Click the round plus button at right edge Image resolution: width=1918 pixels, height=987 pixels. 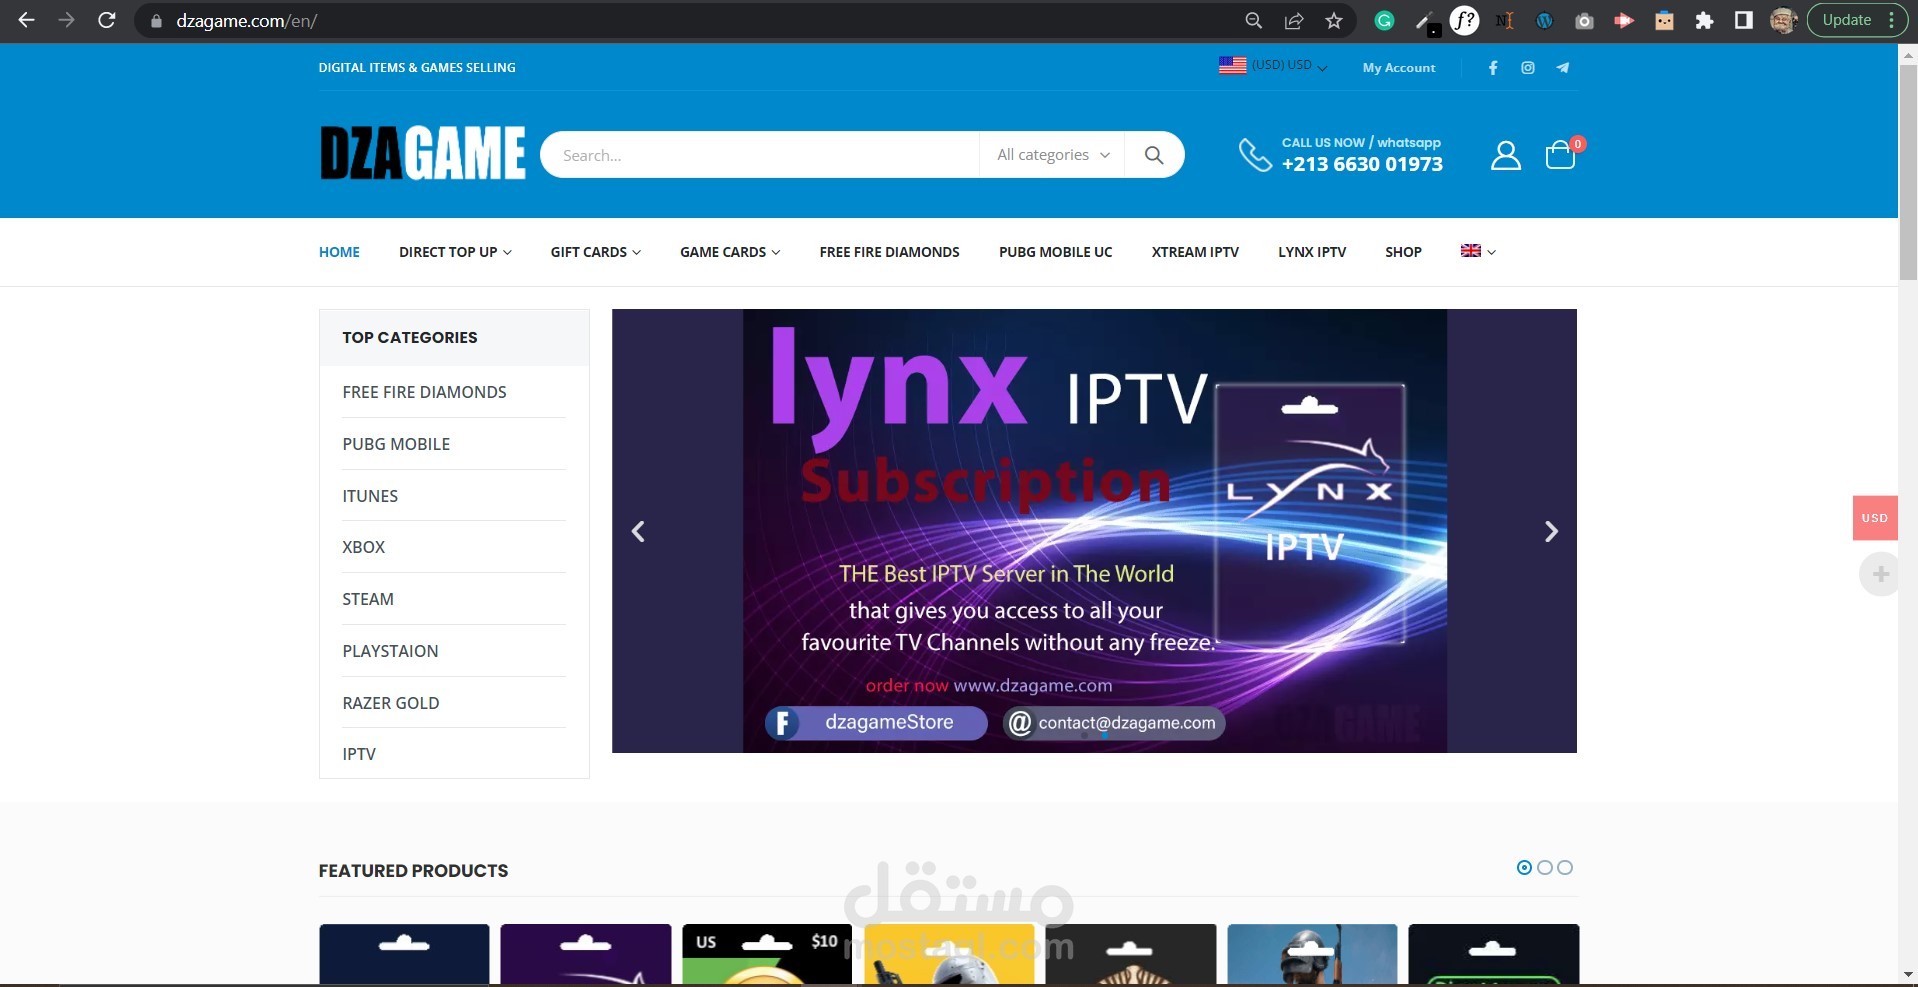(x=1880, y=574)
